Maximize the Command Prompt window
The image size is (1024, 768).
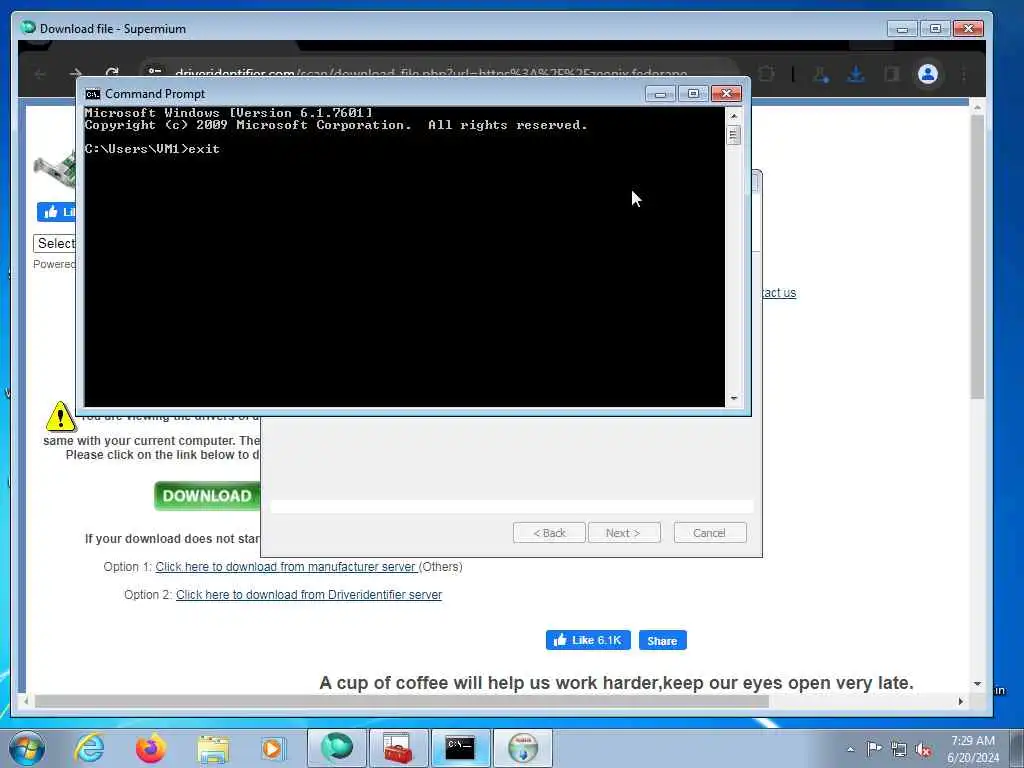tap(693, 94)
